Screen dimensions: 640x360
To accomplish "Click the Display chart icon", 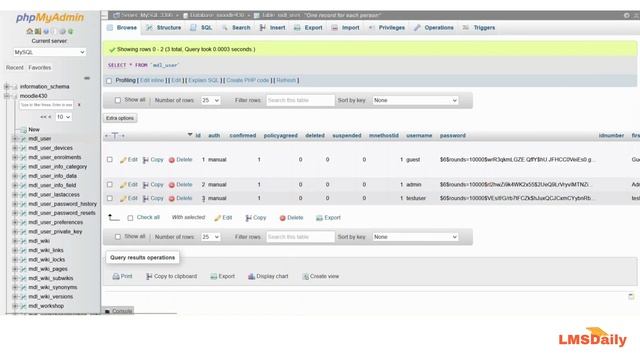I will pyautogui.click(x=251, y=276).
